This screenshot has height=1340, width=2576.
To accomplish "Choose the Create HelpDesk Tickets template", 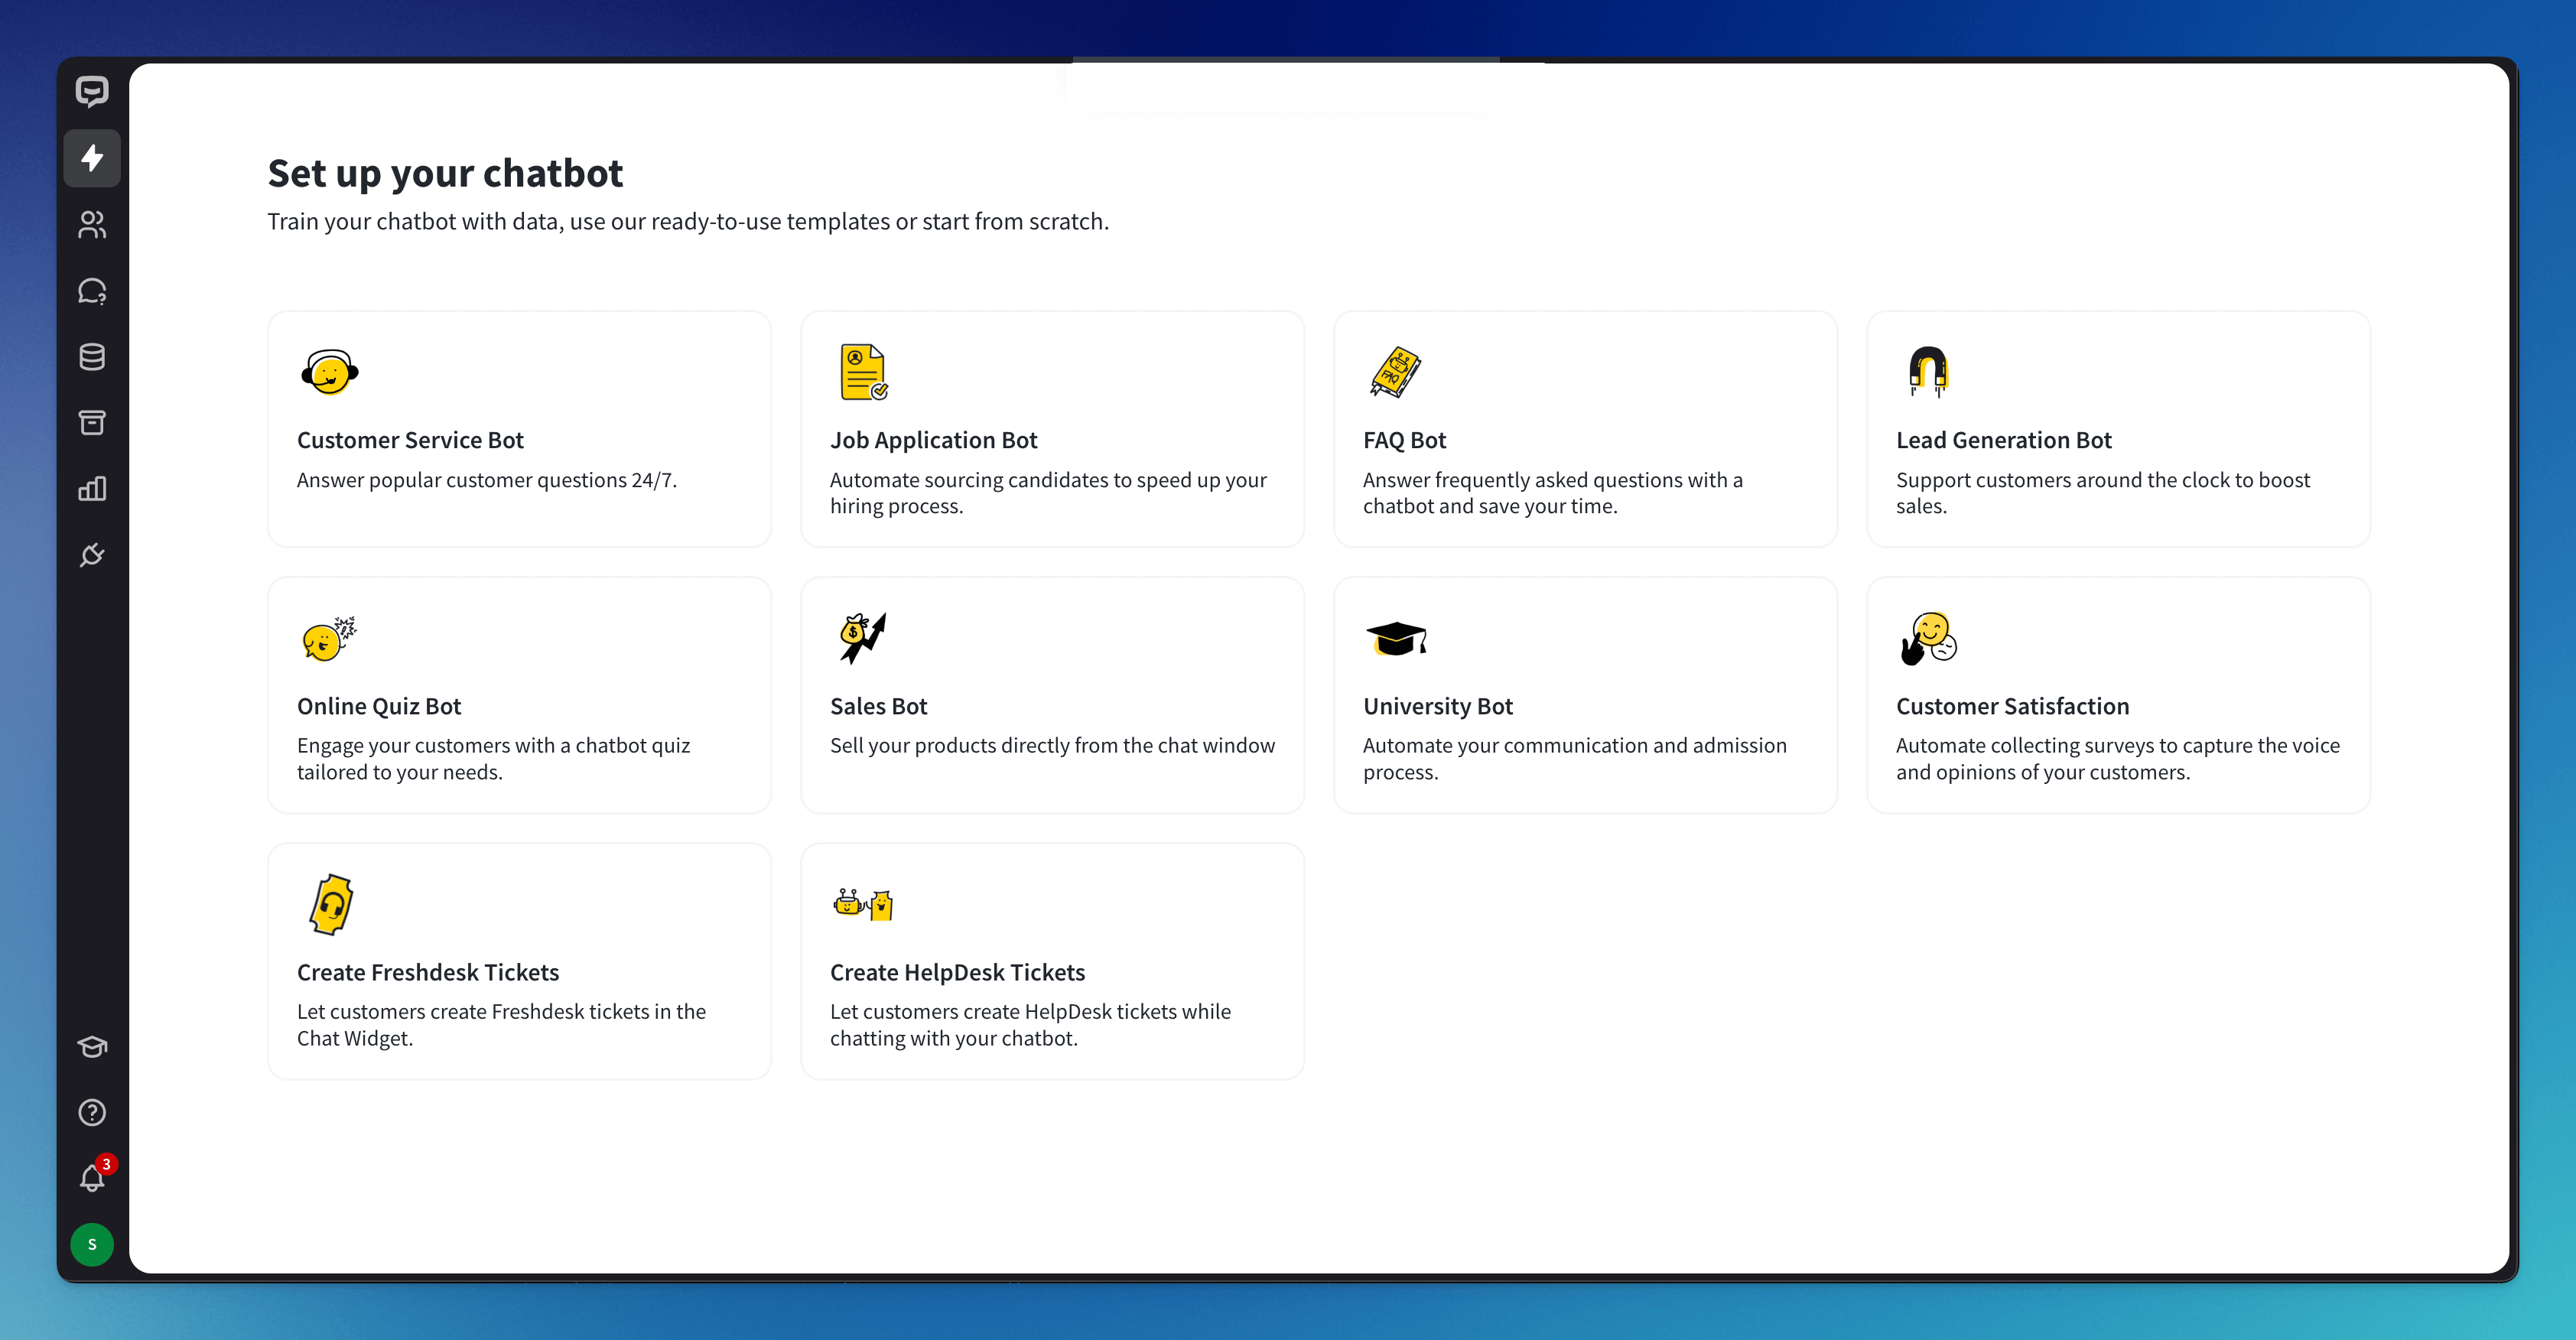I will (1052, 961).
